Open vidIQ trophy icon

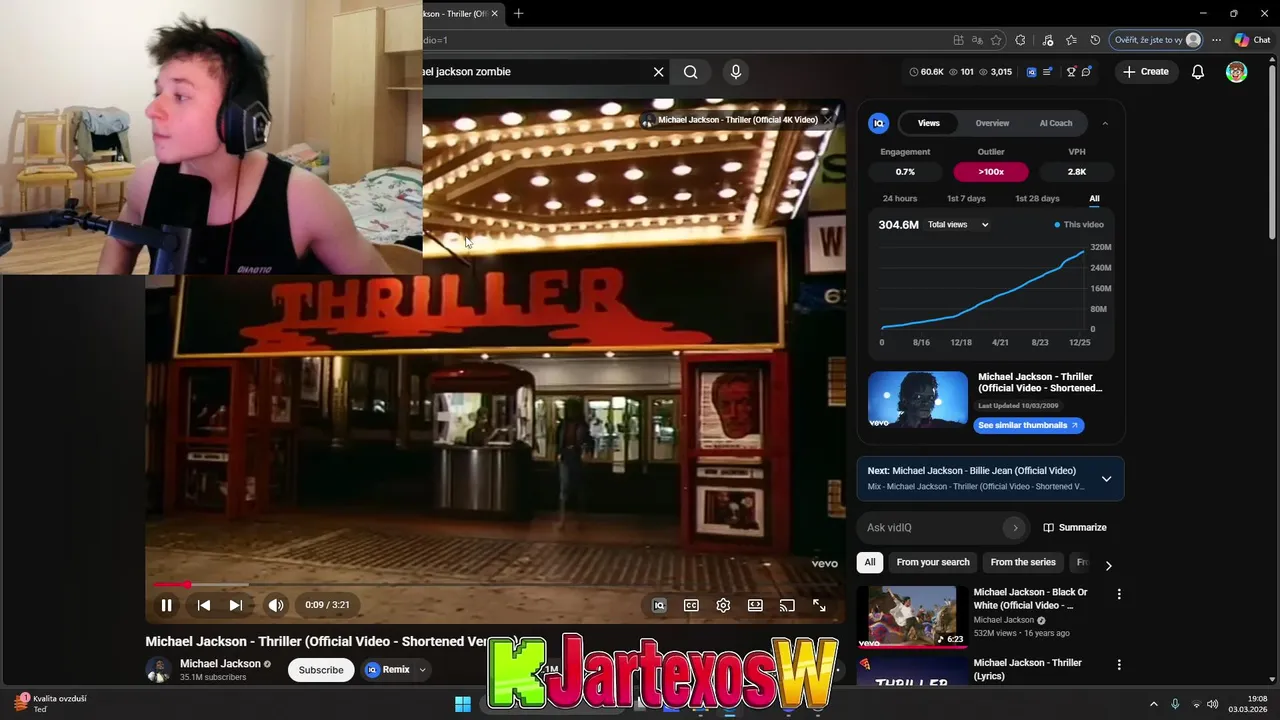[x=1071, y=72]
